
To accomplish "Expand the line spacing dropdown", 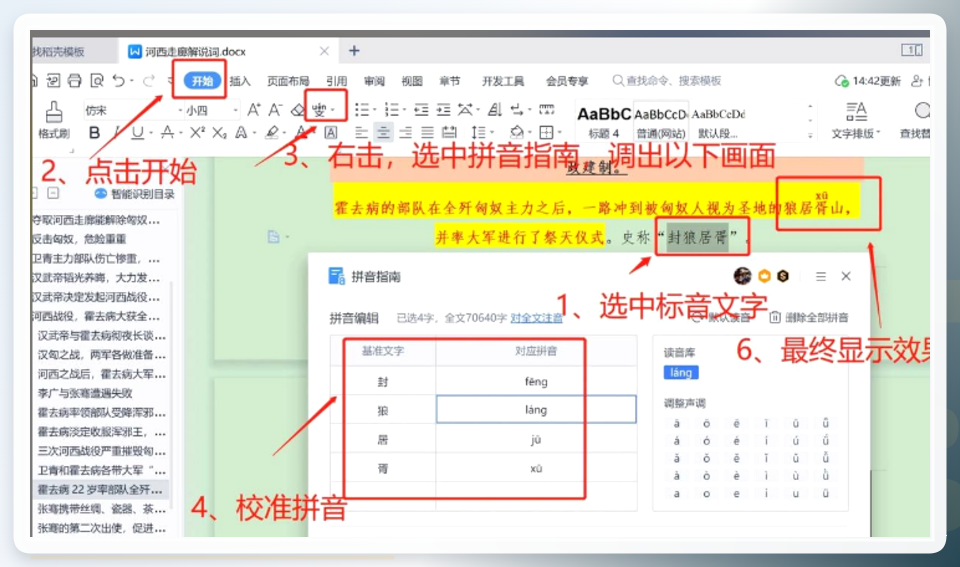I will coord(491,133).
